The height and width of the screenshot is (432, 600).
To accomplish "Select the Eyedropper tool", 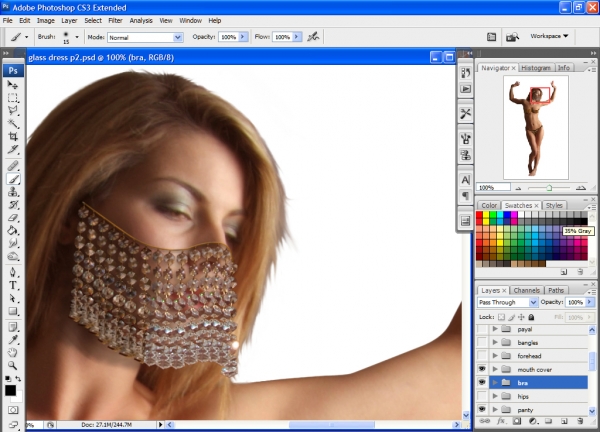I will (x=13, y=340).
